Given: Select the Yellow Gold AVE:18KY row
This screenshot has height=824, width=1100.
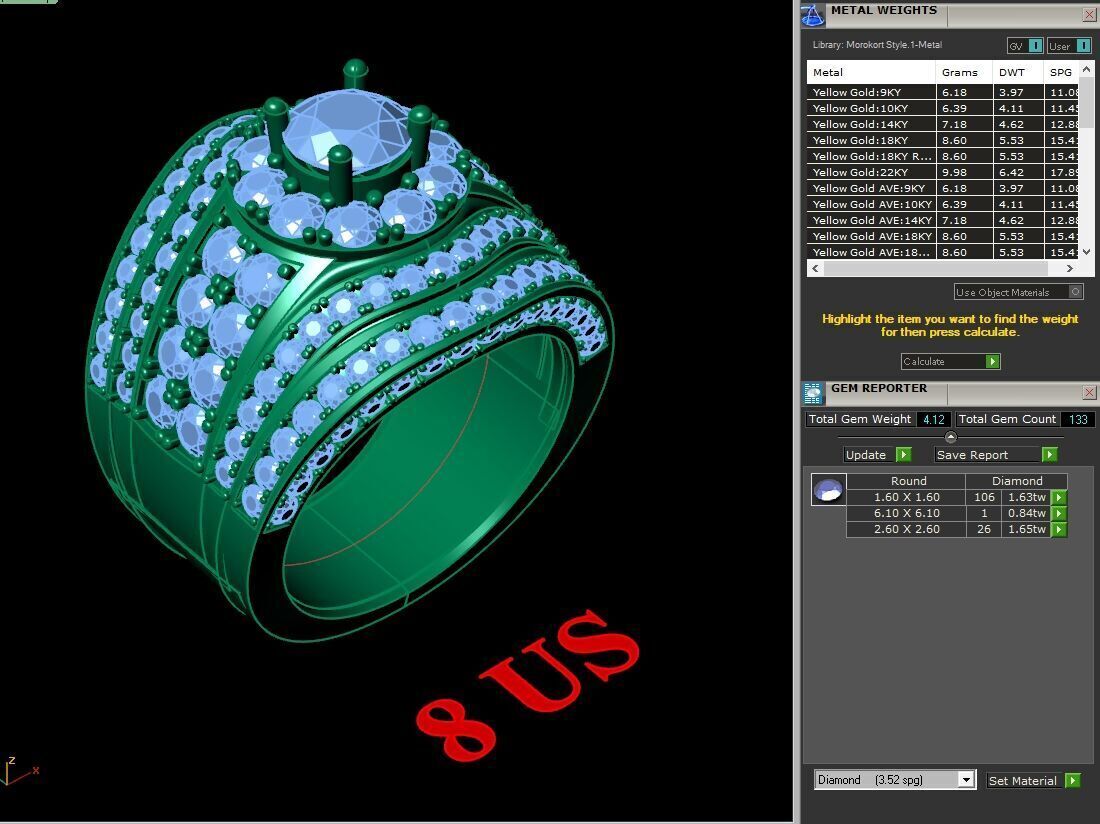Looking at the screenshot, I should [x=942, y=236].
